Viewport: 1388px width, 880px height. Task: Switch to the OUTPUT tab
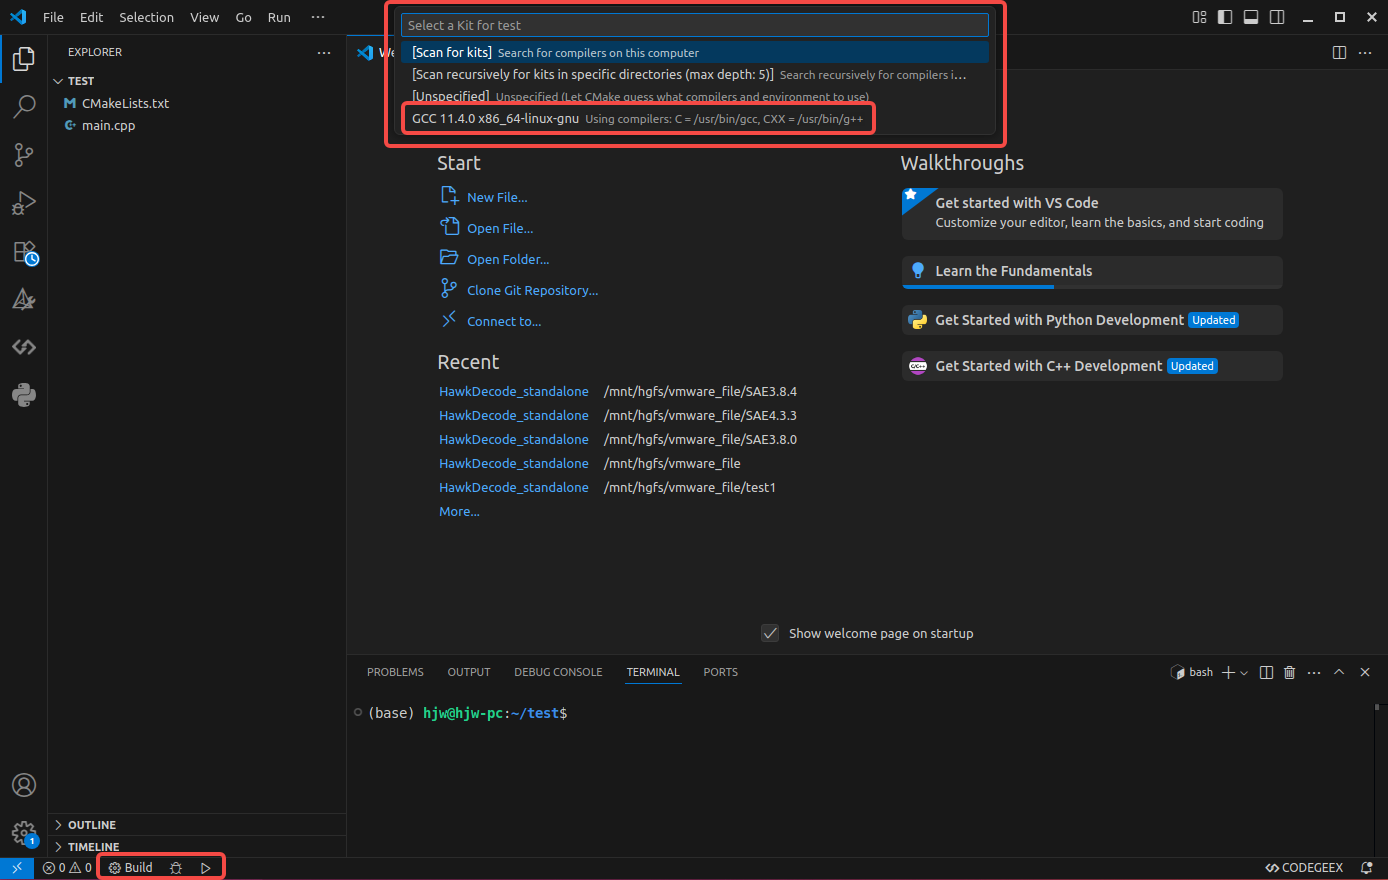[469, 673]
